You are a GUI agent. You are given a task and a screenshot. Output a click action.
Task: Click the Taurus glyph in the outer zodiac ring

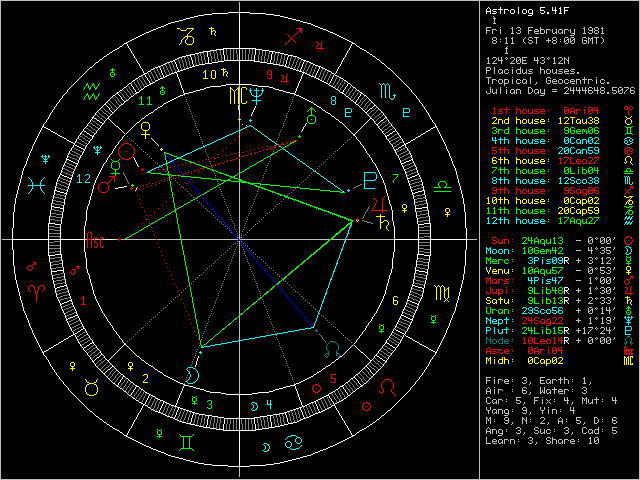(x=91, y=387)
